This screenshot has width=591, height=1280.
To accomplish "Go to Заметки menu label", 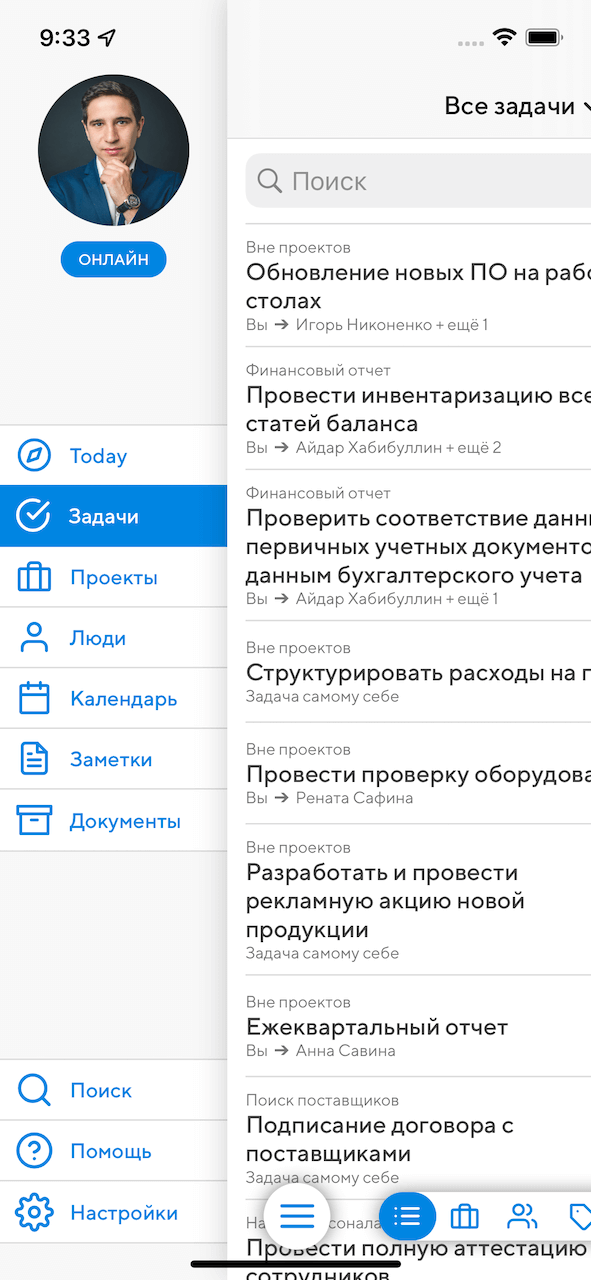I will coord(111,760).
